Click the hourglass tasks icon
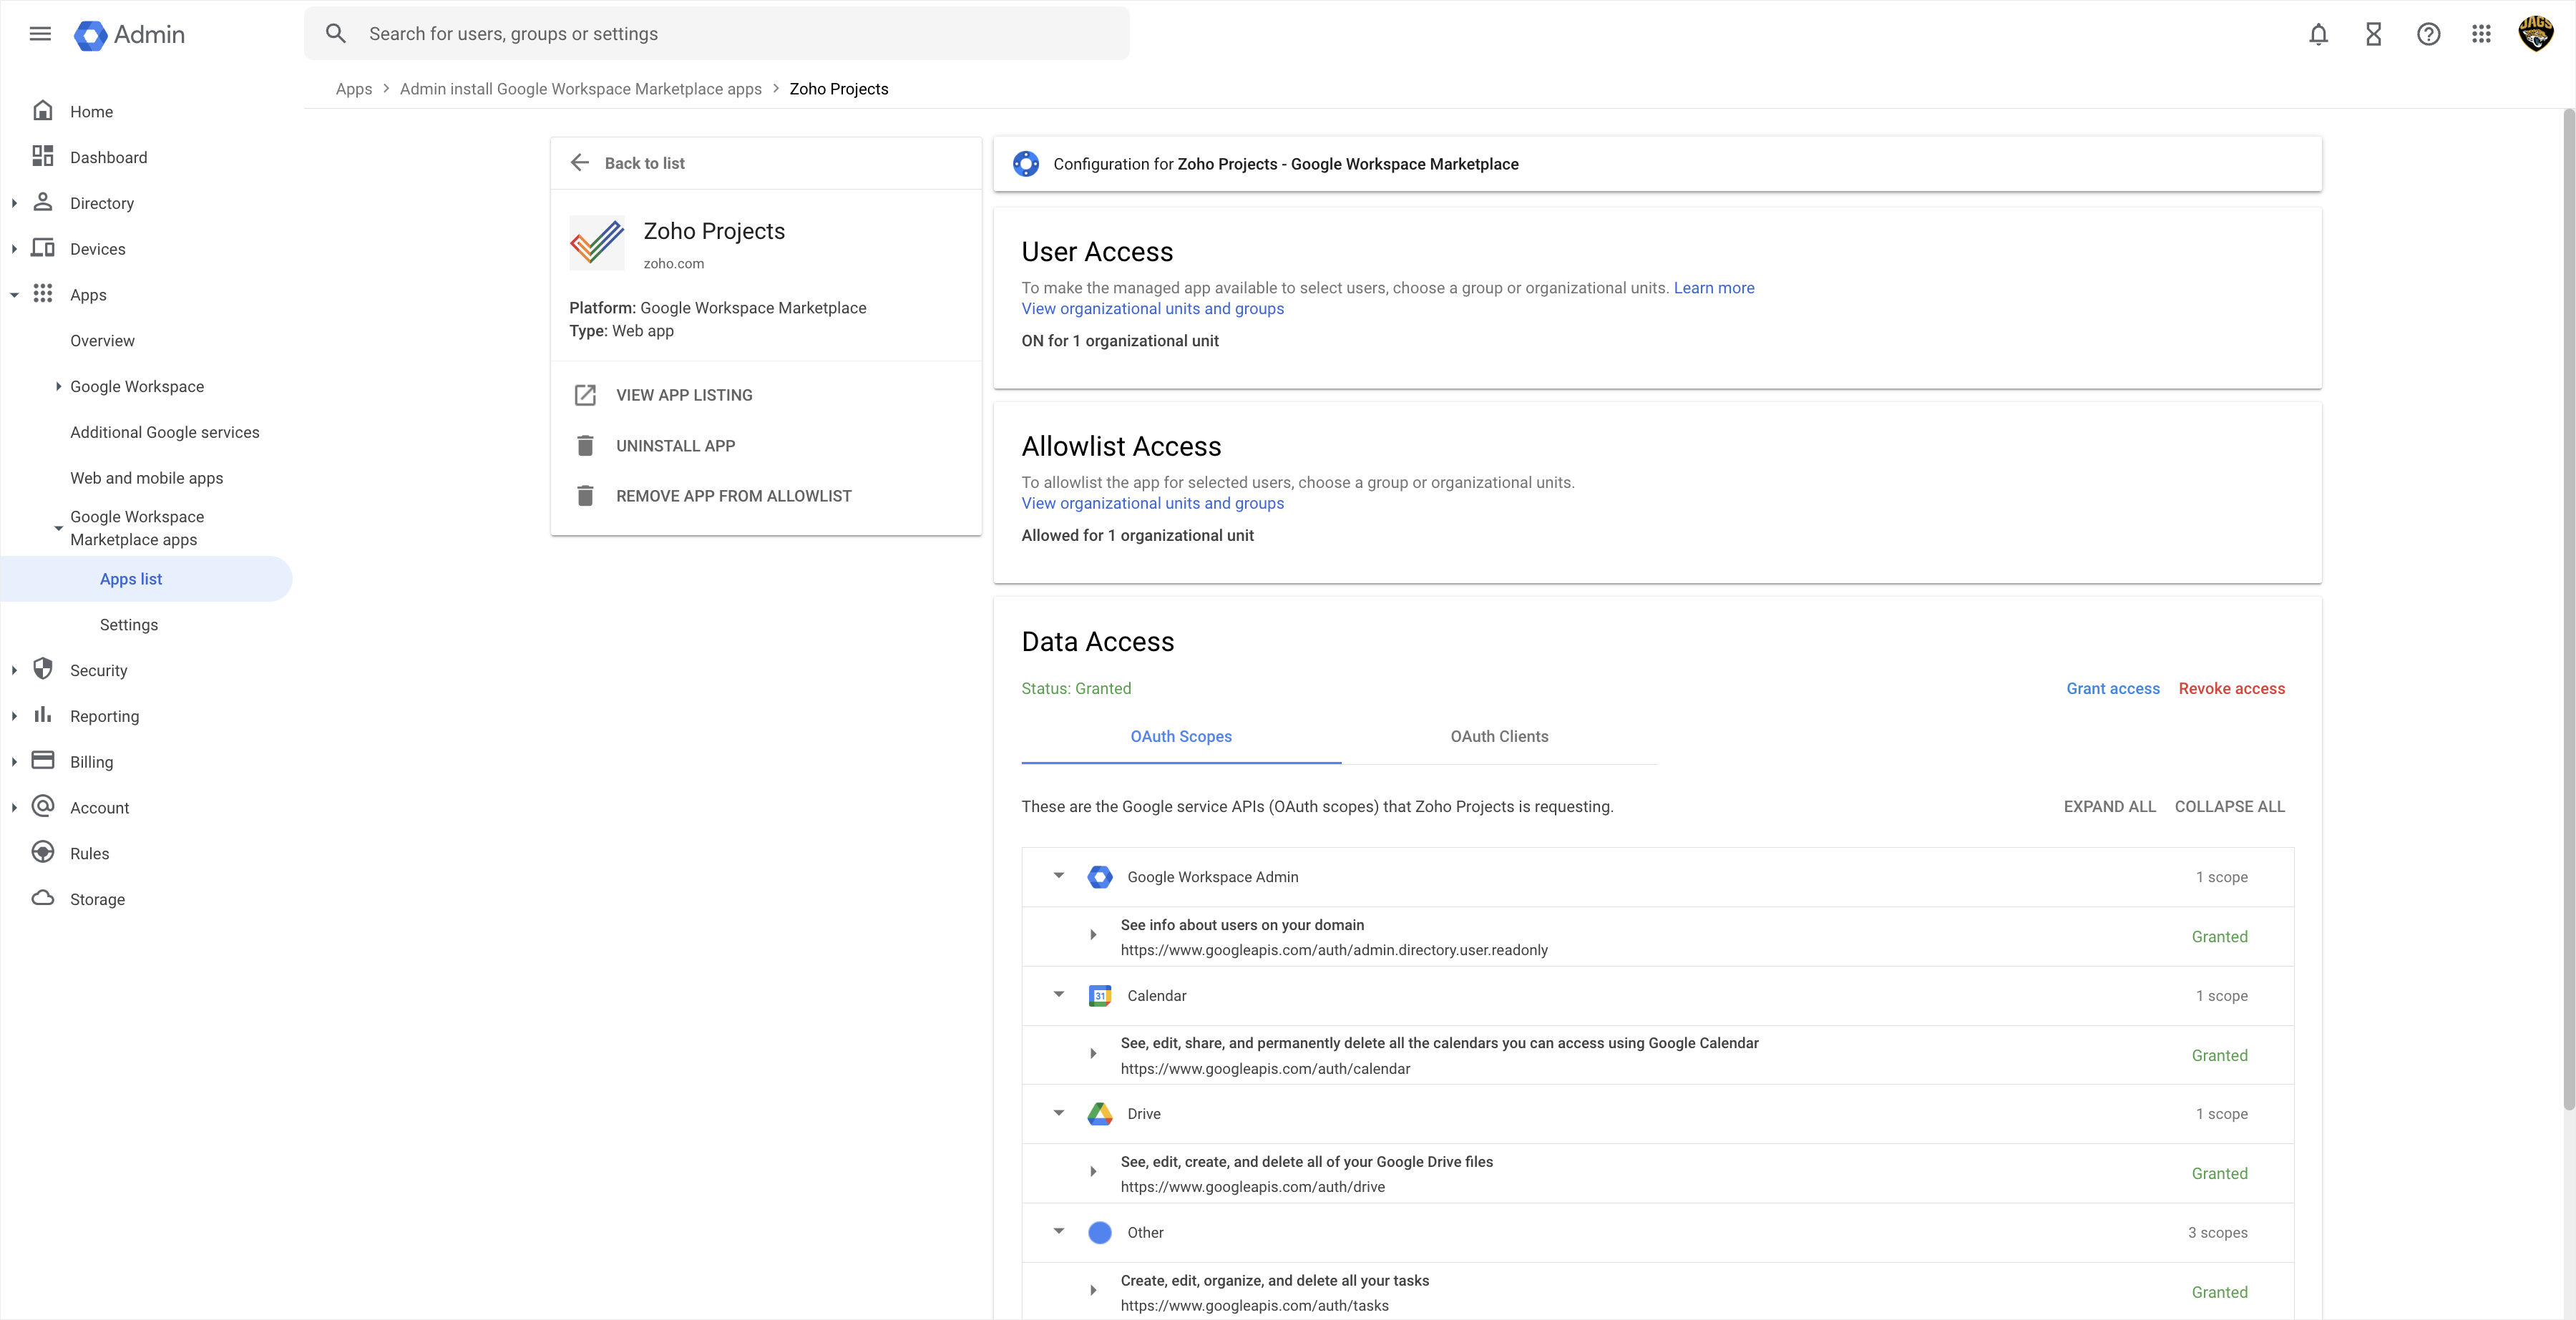The width and height of the screenshot is (2576, 1320). pos(2373,34)
